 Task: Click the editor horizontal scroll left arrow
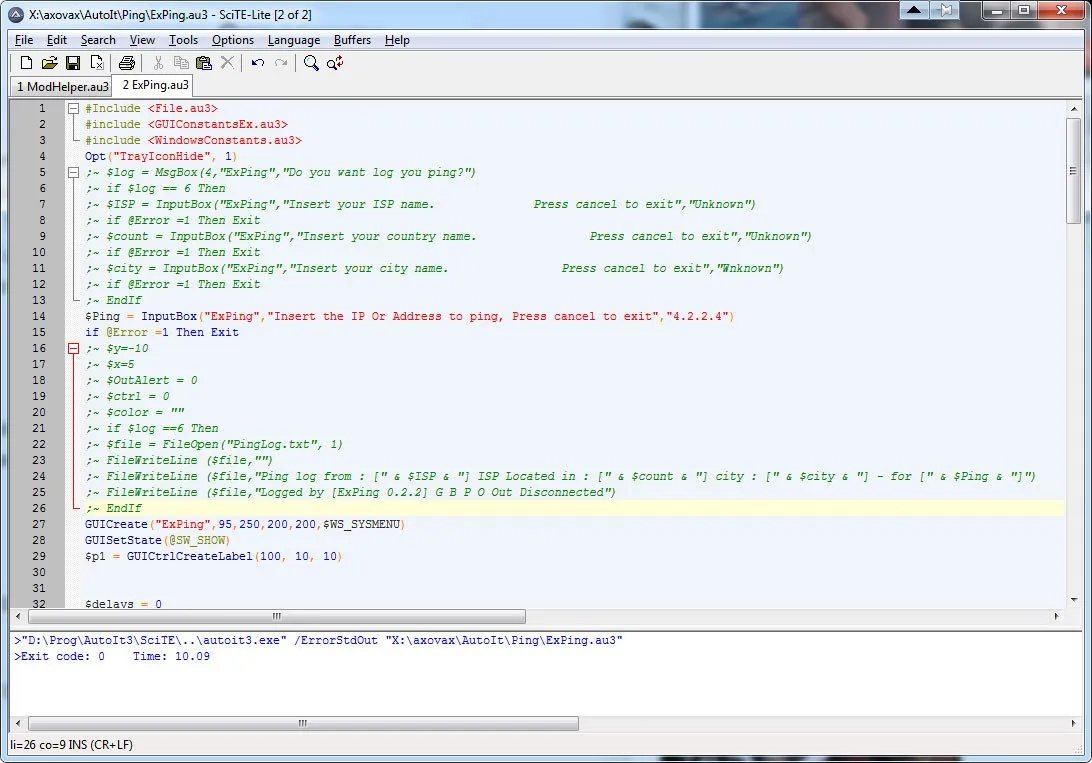coord(18,616)
